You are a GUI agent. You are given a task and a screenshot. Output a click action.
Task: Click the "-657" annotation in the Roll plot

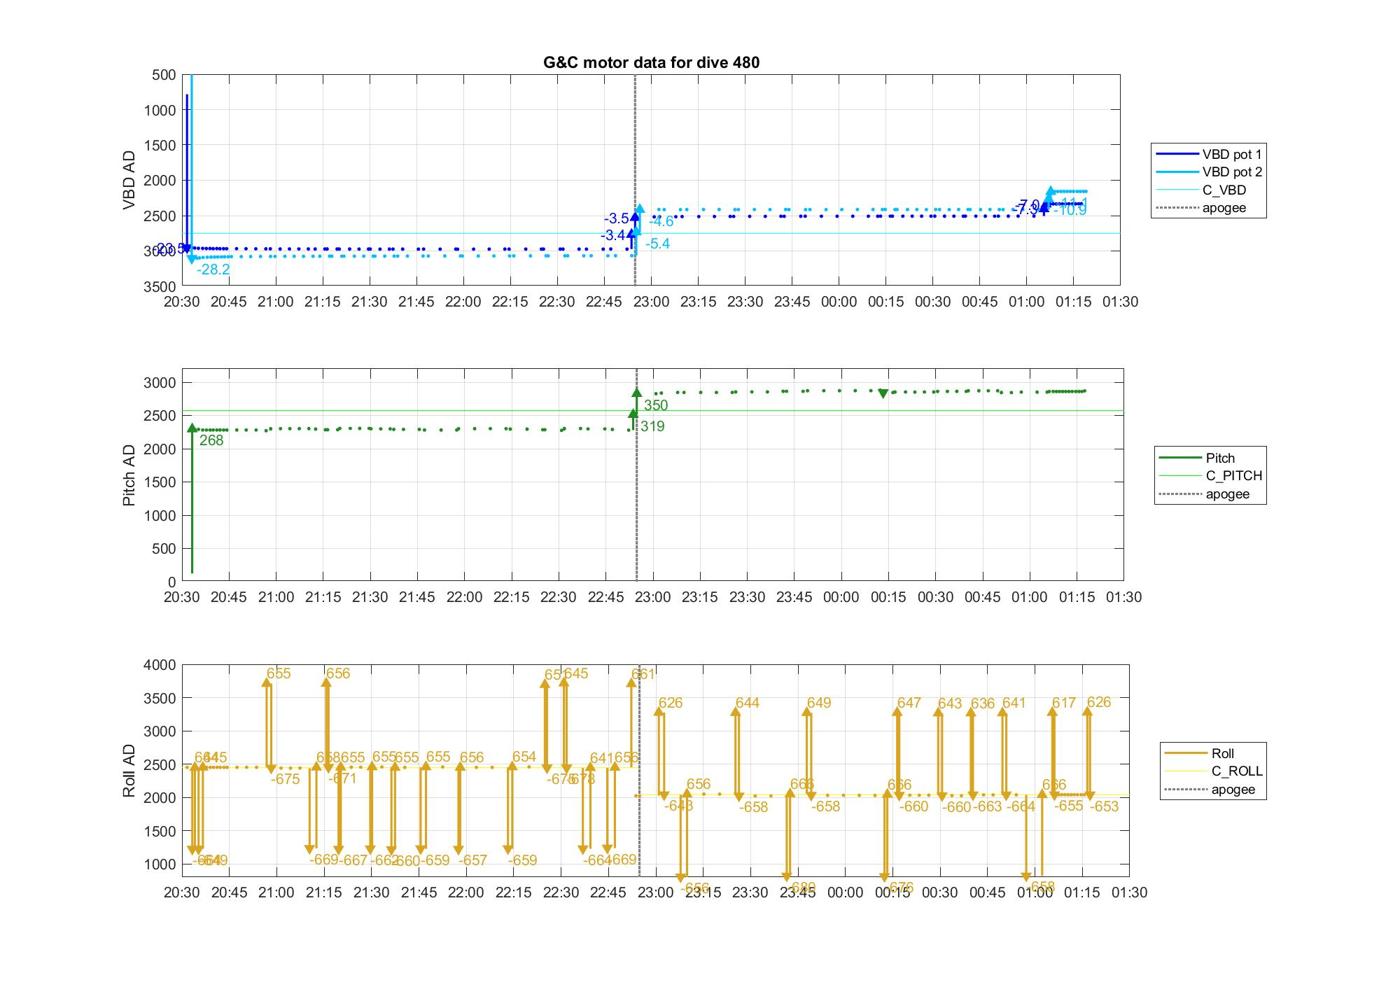click(472, 860)
